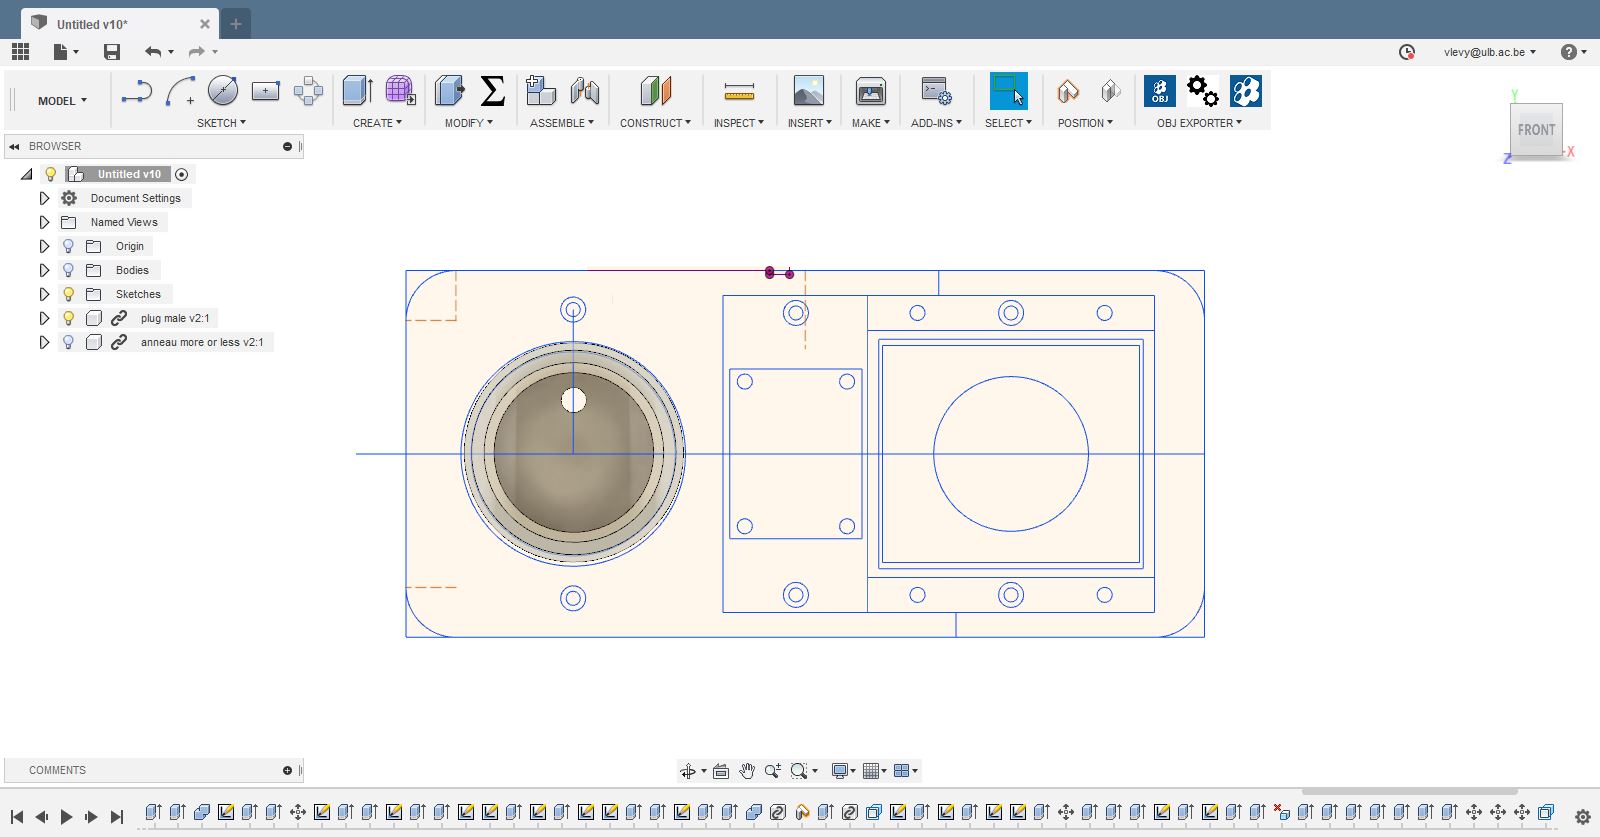Open the Change Parameters sigma icon
The height and width of the screenshot is (837, 1600).
492,91
